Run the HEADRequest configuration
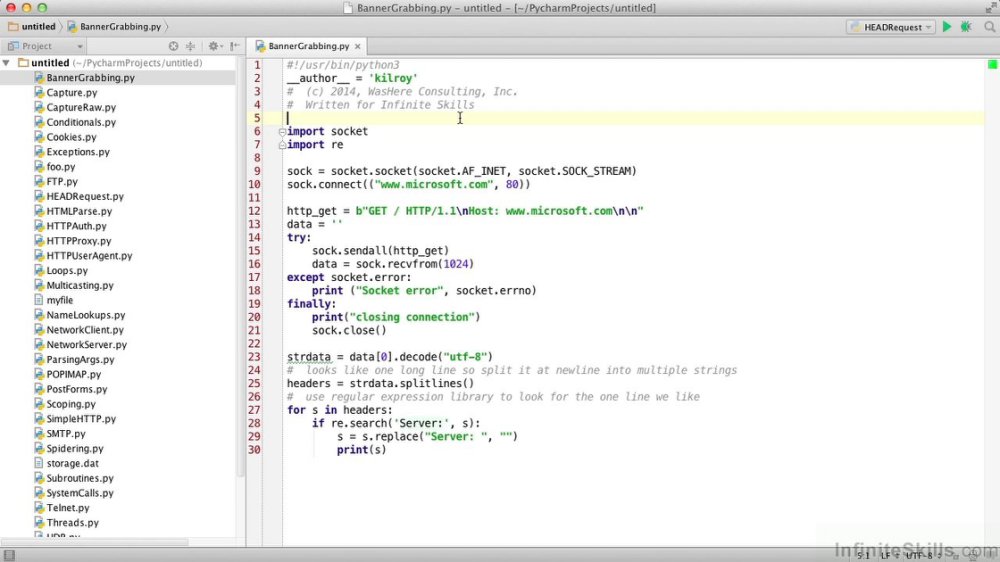 click(x=947, y=27)
